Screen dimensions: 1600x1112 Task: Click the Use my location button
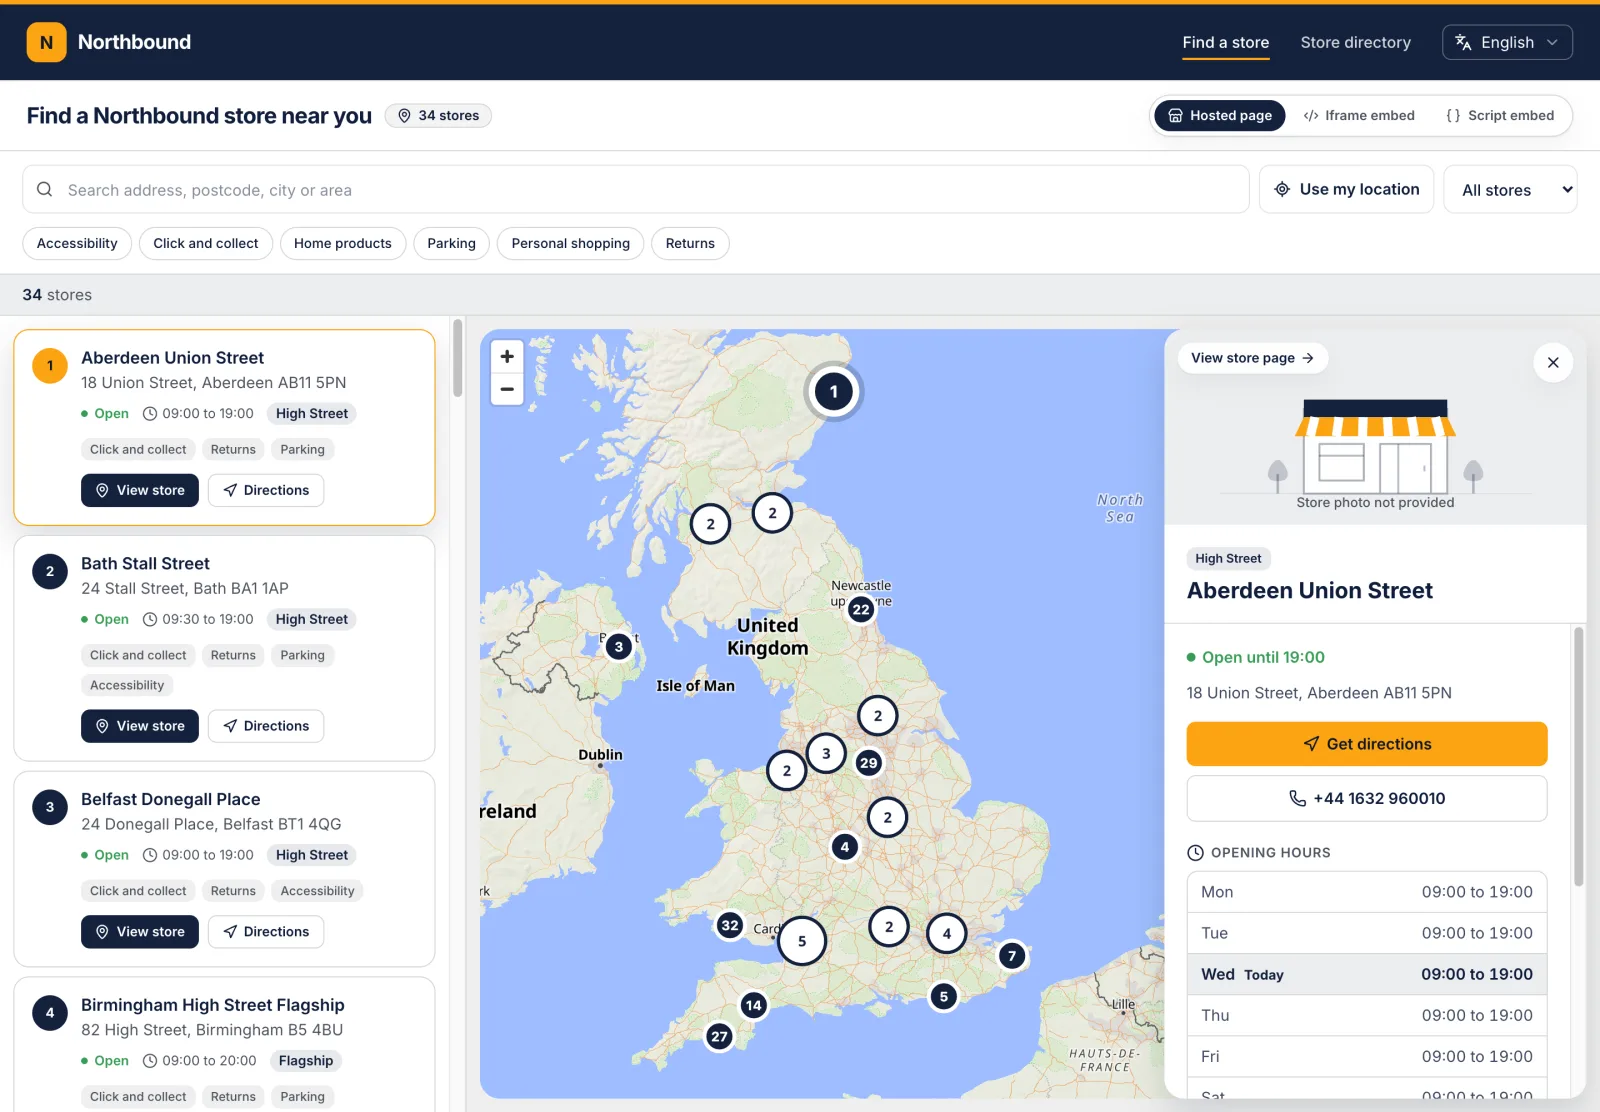click(1346, 190)
